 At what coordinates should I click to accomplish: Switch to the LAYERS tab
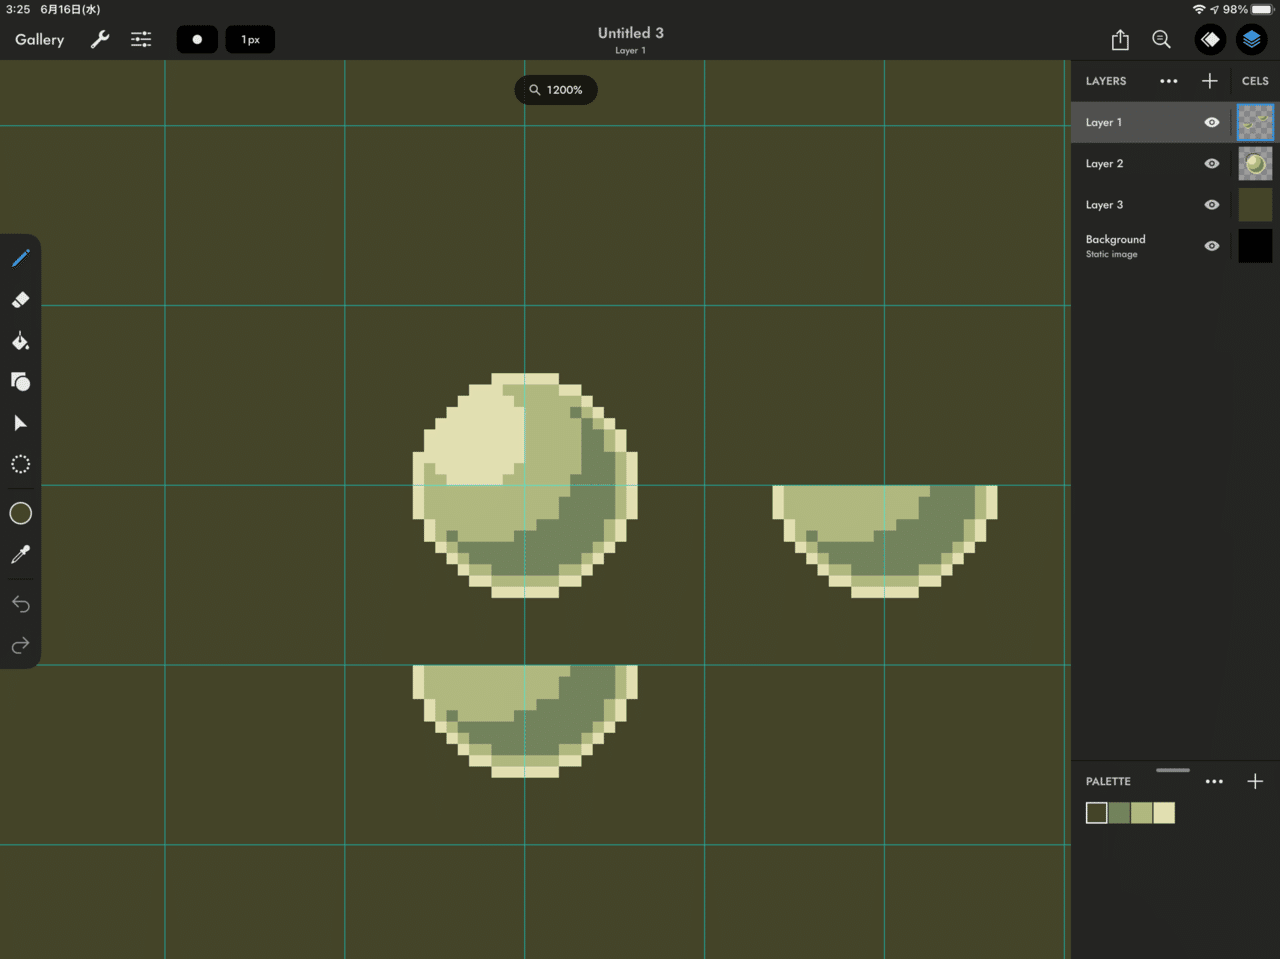[1106, 81]
